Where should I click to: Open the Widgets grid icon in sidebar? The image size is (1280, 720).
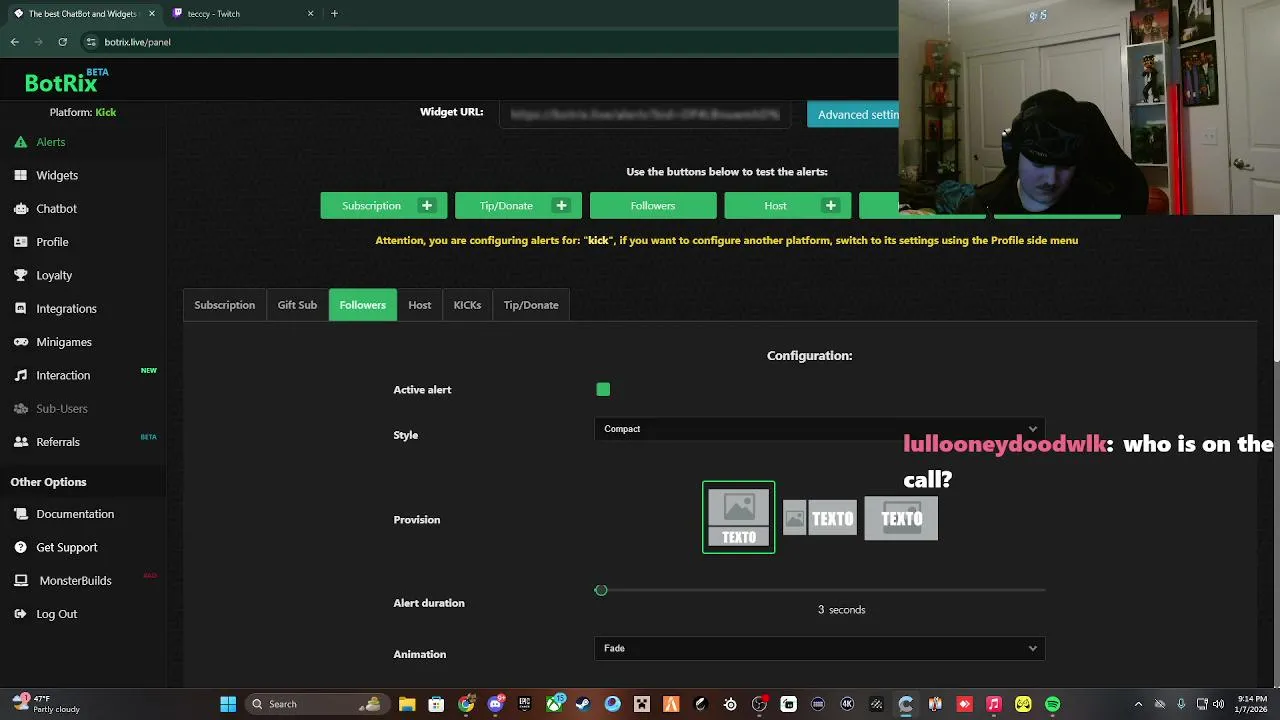(x=20, y=175)
